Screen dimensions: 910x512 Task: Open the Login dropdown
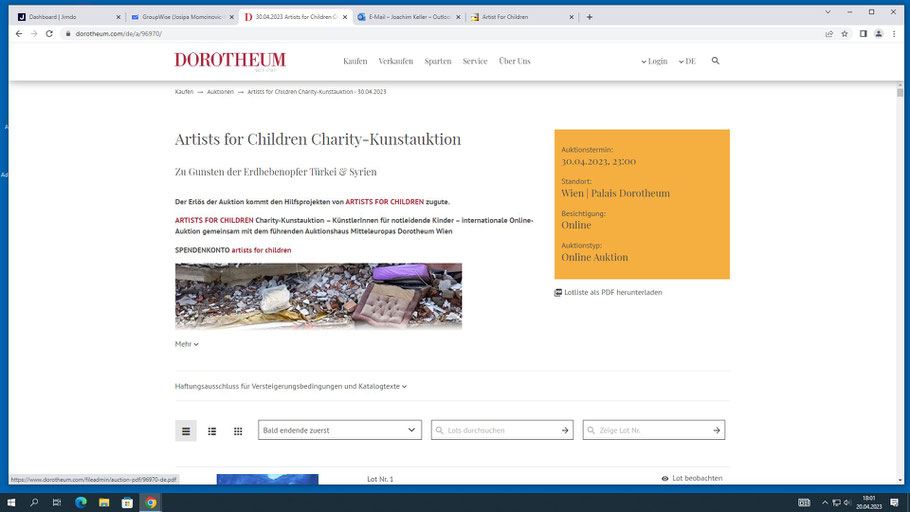pos(654,61)
